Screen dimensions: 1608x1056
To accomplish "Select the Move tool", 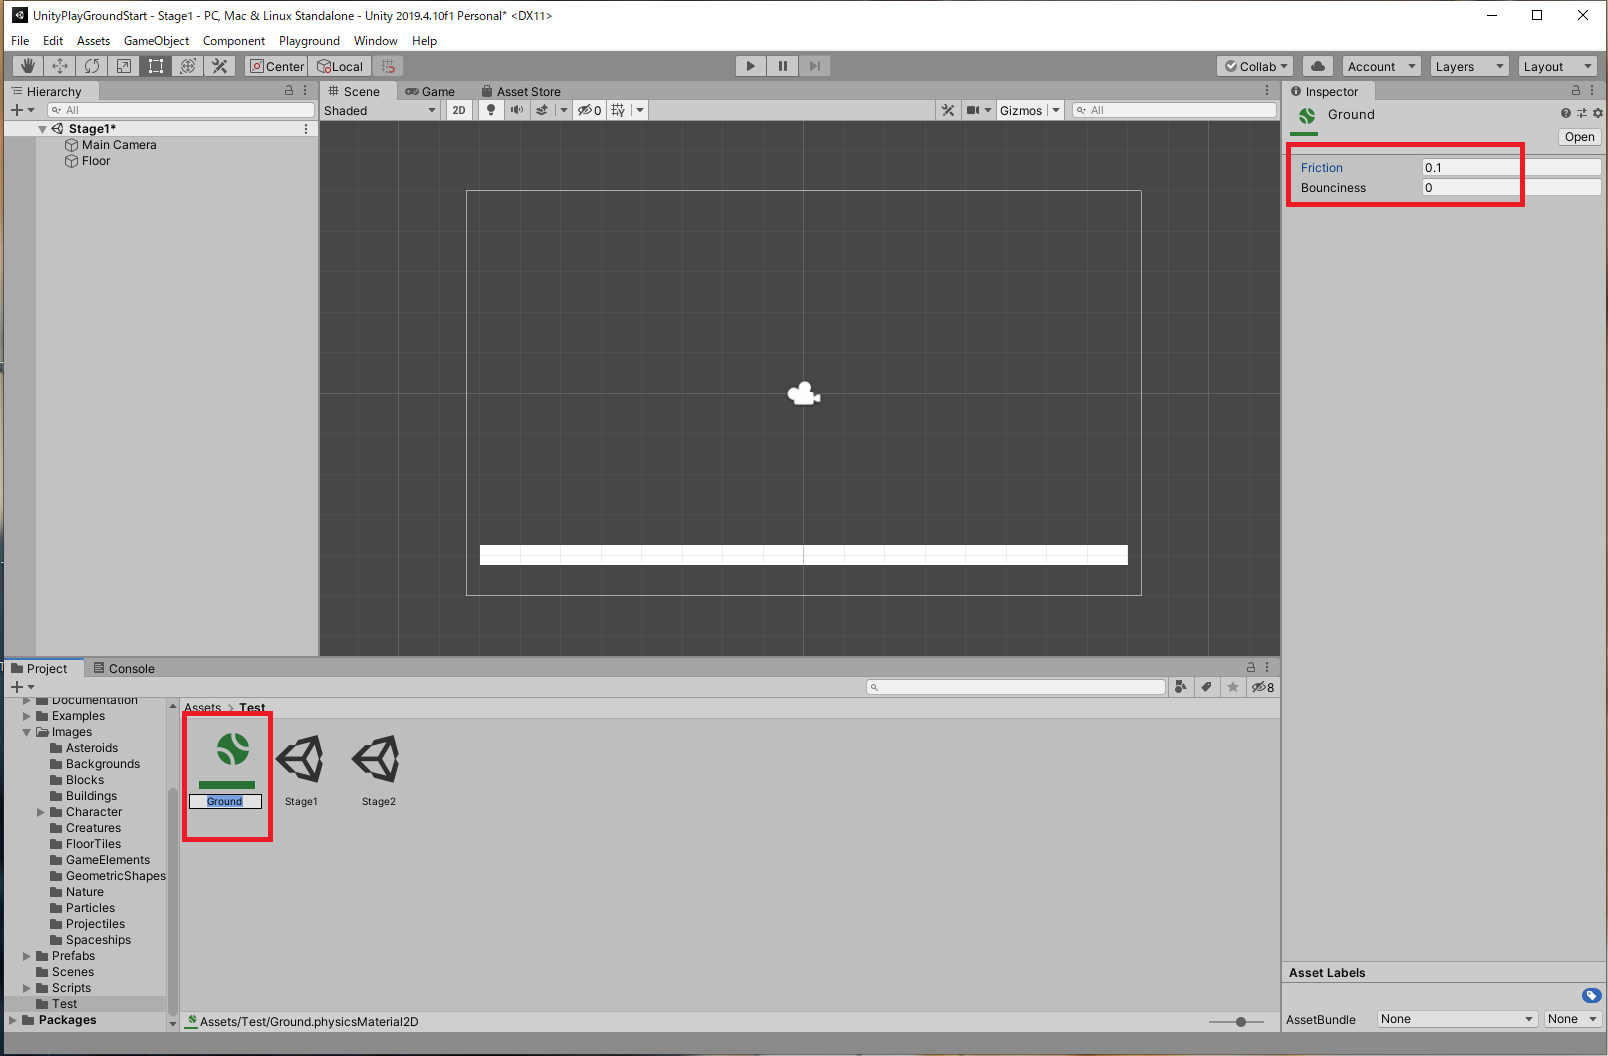I will (60, 66).
